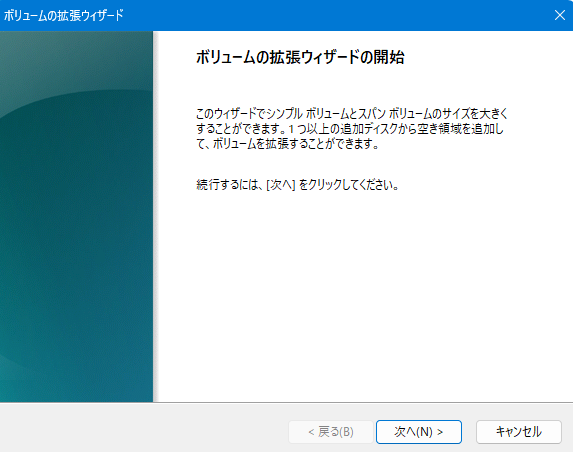
Task: Click the title bar text ボリュームの拡張ウィザード
Action: click(64, 15)
